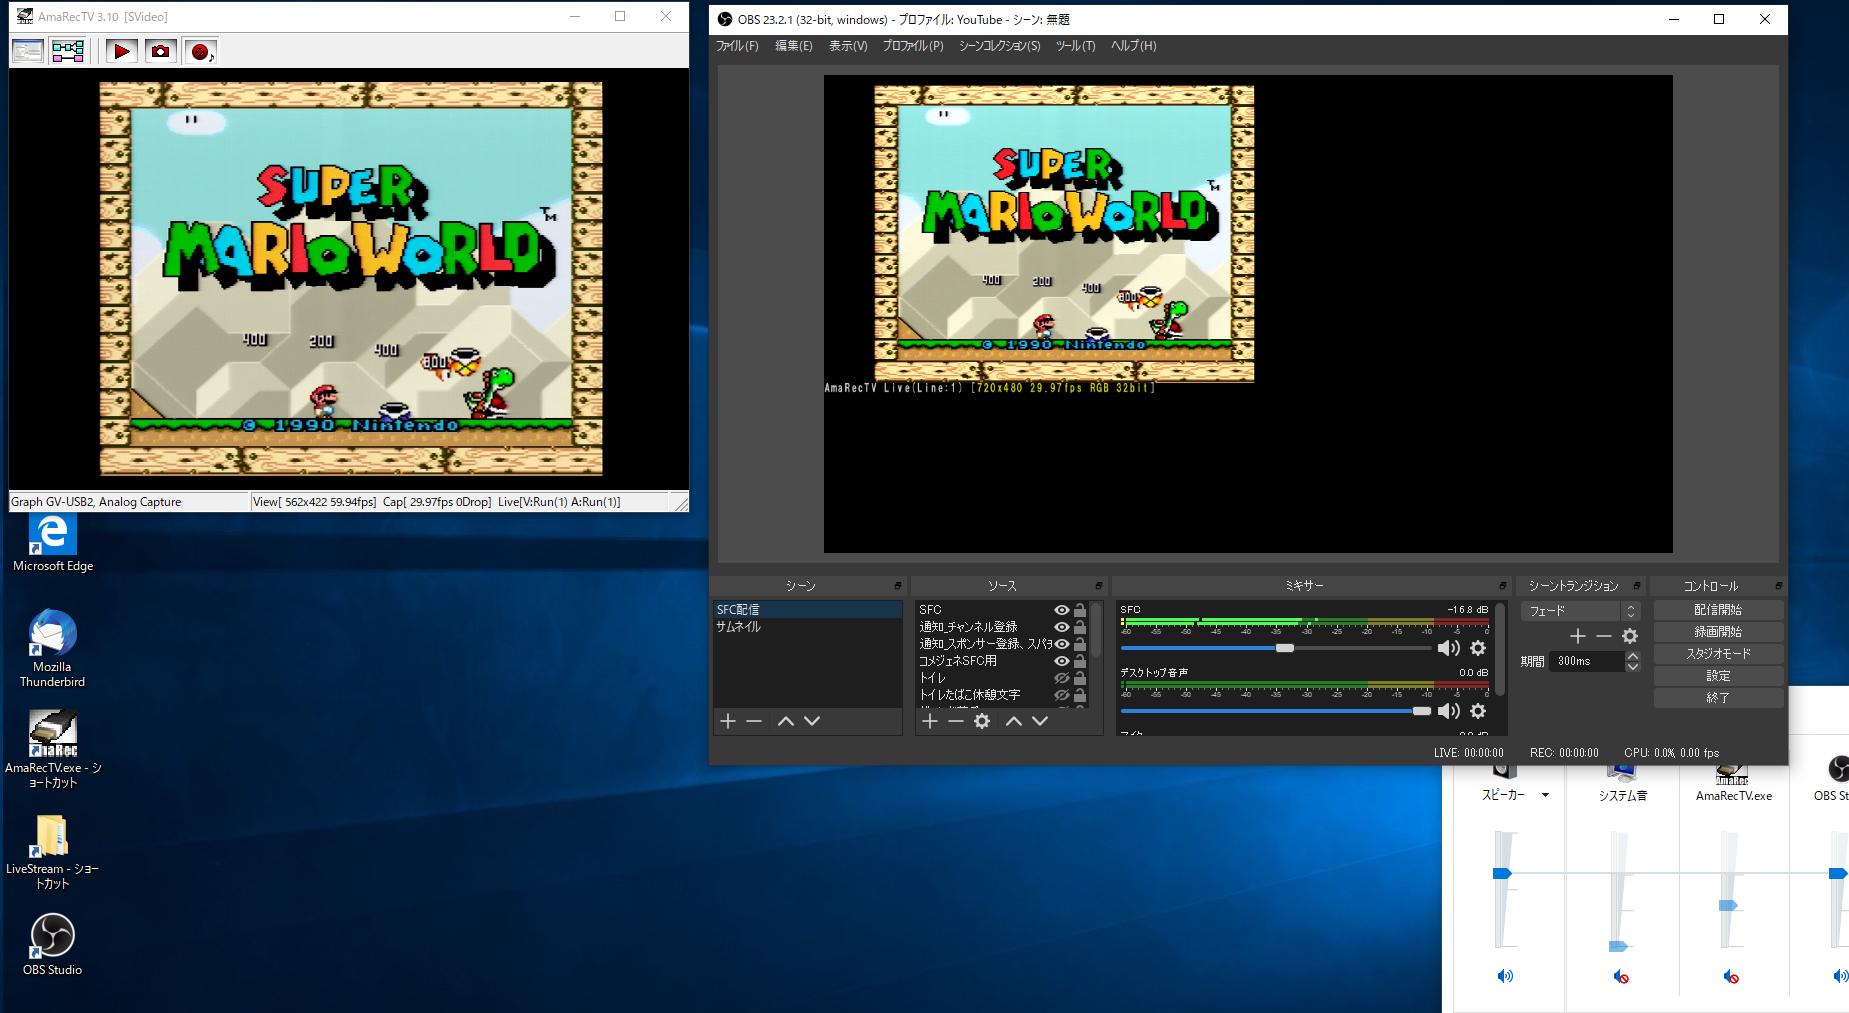Mute デスクトップ音声 mixer speaker icon
This screenshot has height=1013, width=1849.
pyautogui.click(x=1448, y=711)
